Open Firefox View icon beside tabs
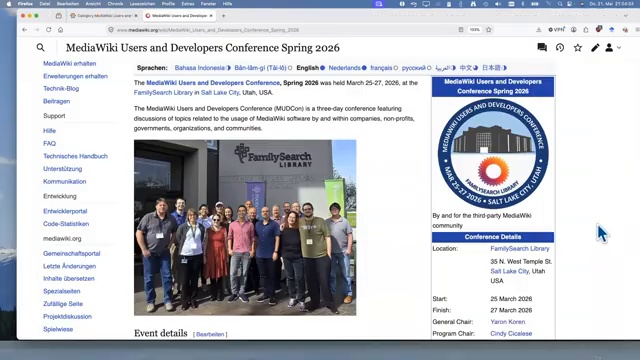This screenshot has width=640, height=360. coord(58,16)
